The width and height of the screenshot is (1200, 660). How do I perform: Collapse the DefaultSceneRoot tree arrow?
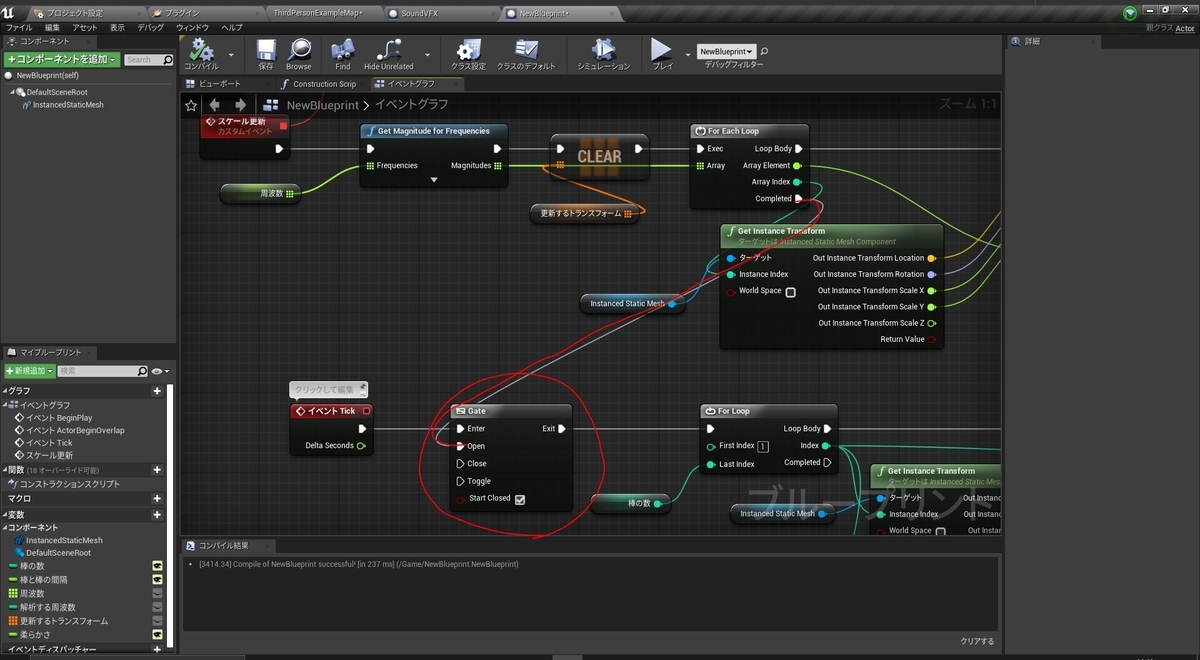click(x=14, y=92)
